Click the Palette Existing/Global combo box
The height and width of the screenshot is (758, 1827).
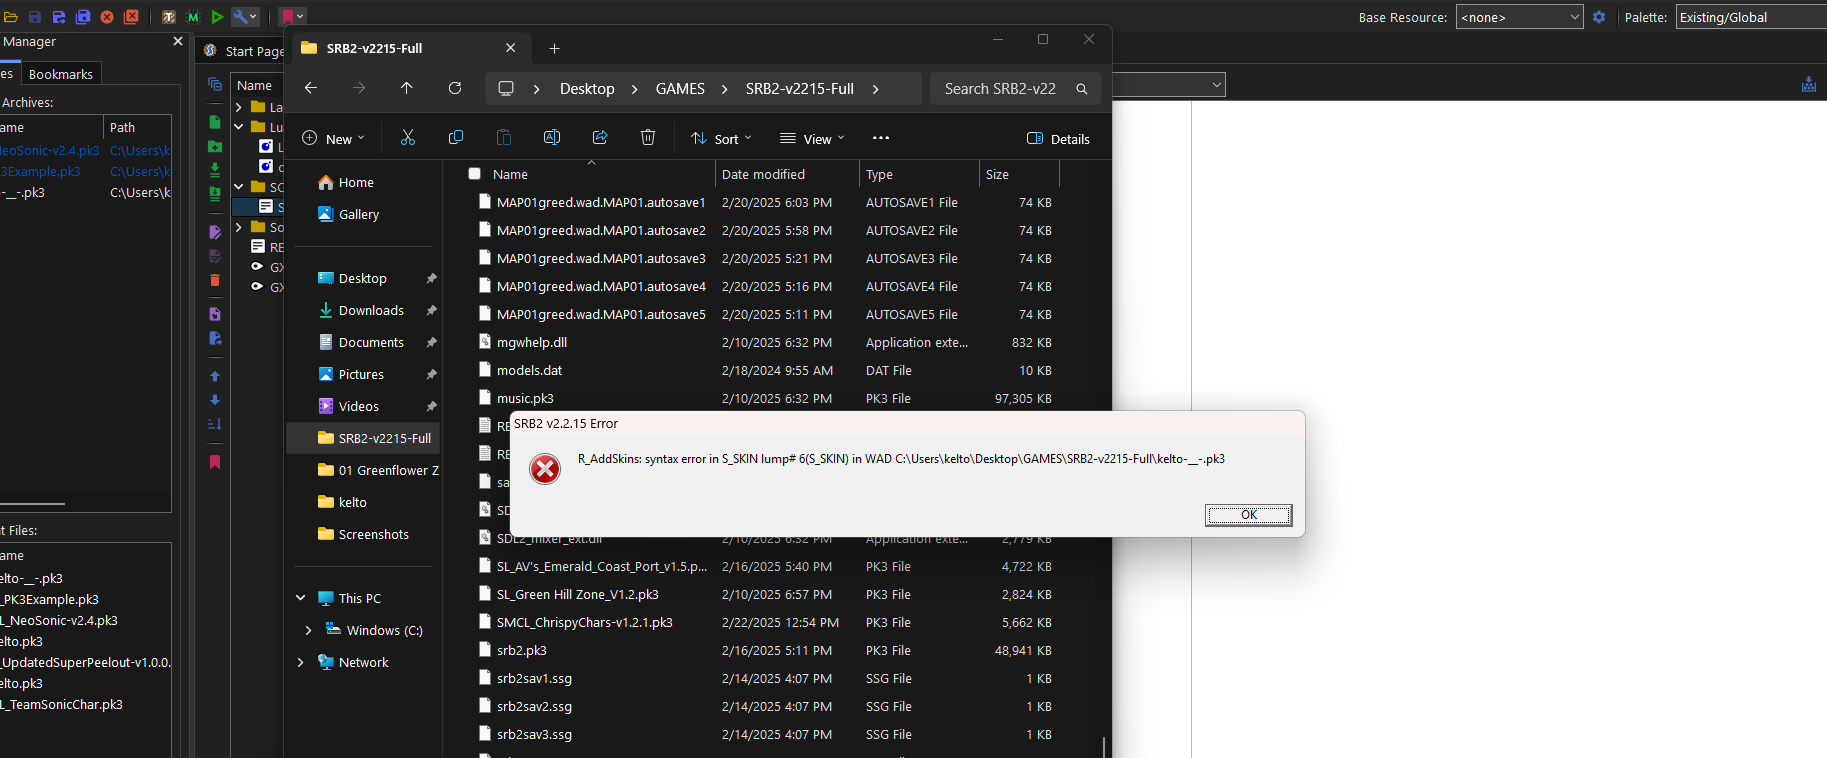tap(1751, 17)
